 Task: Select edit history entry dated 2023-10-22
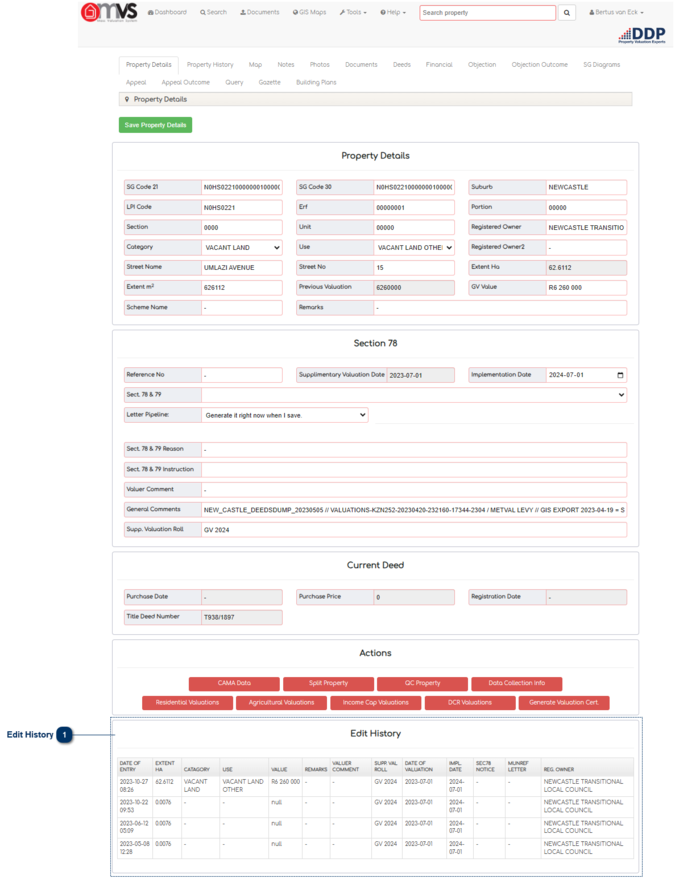376,806
